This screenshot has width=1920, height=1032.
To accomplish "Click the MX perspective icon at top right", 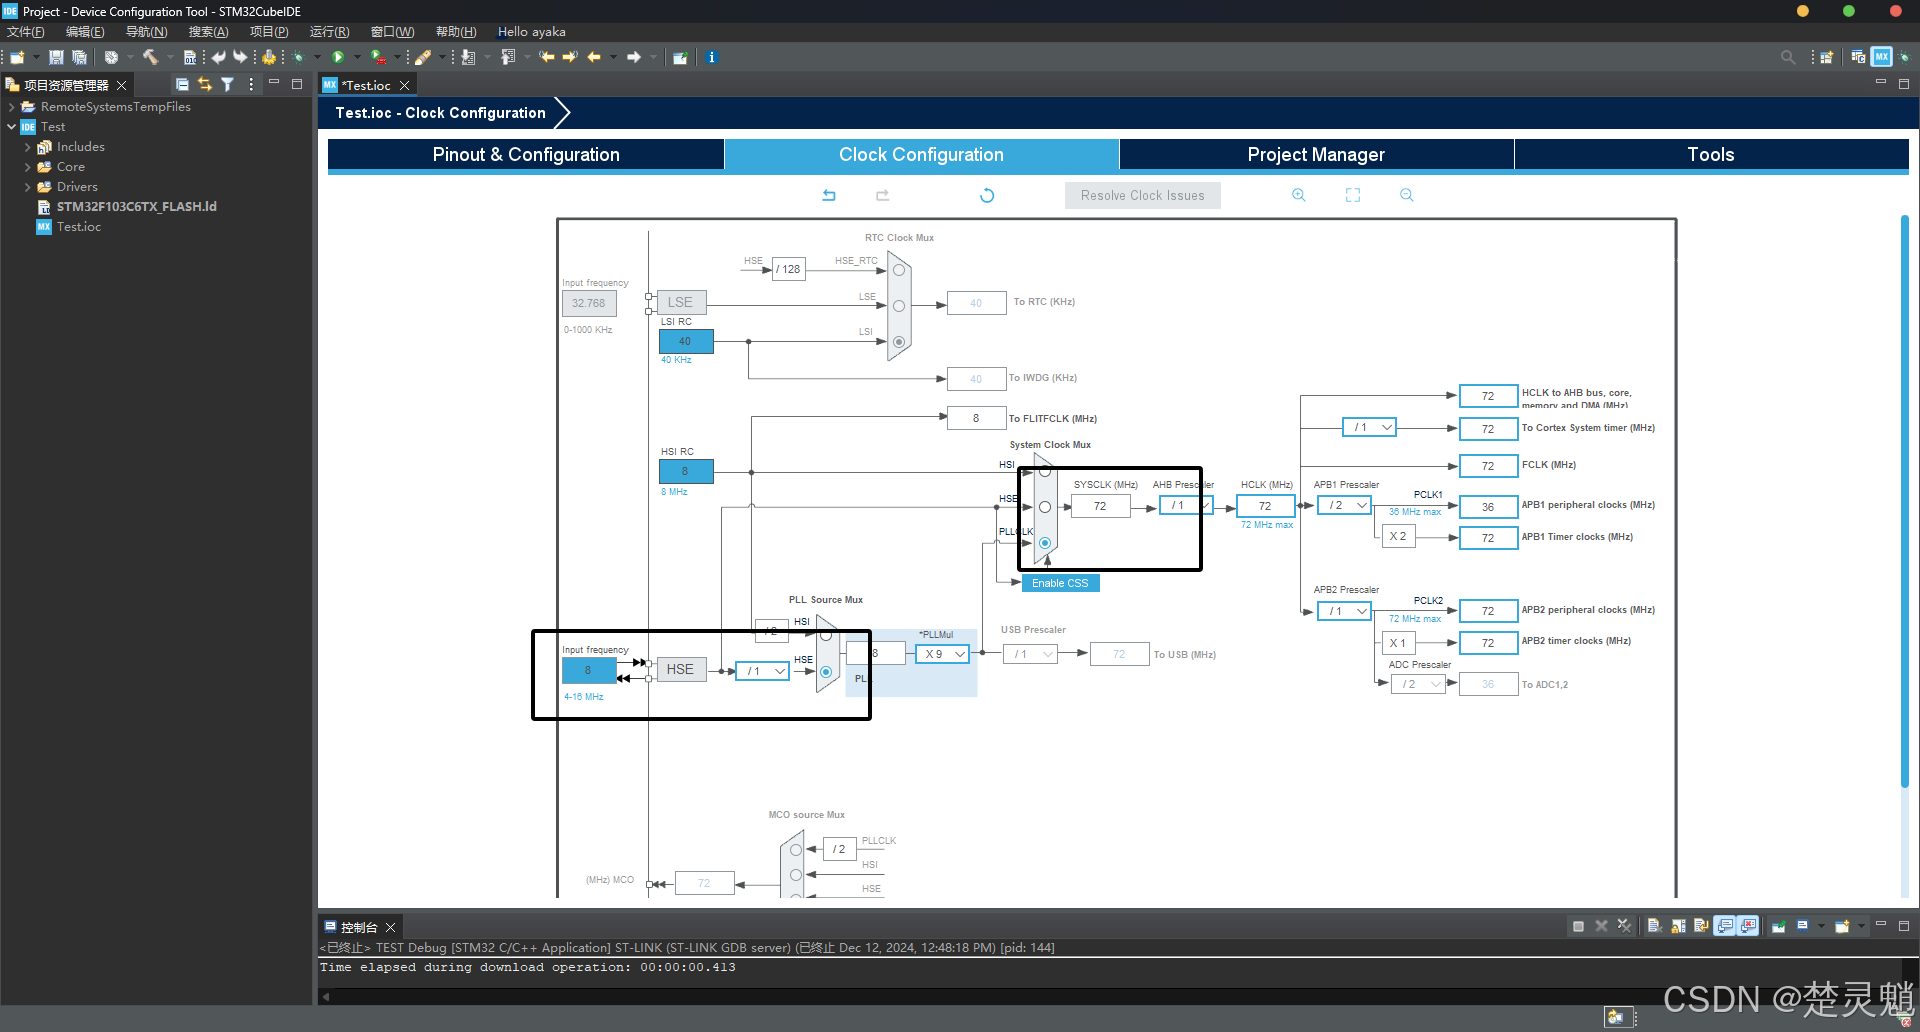I will 1882,57.
